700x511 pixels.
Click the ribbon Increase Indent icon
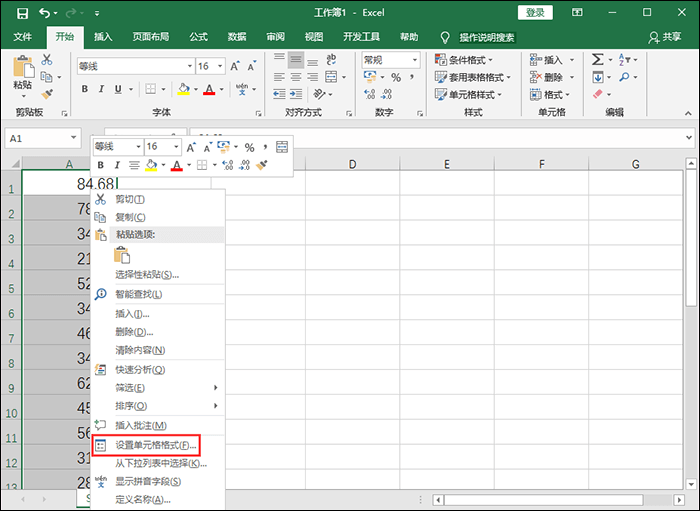[296, 94]
